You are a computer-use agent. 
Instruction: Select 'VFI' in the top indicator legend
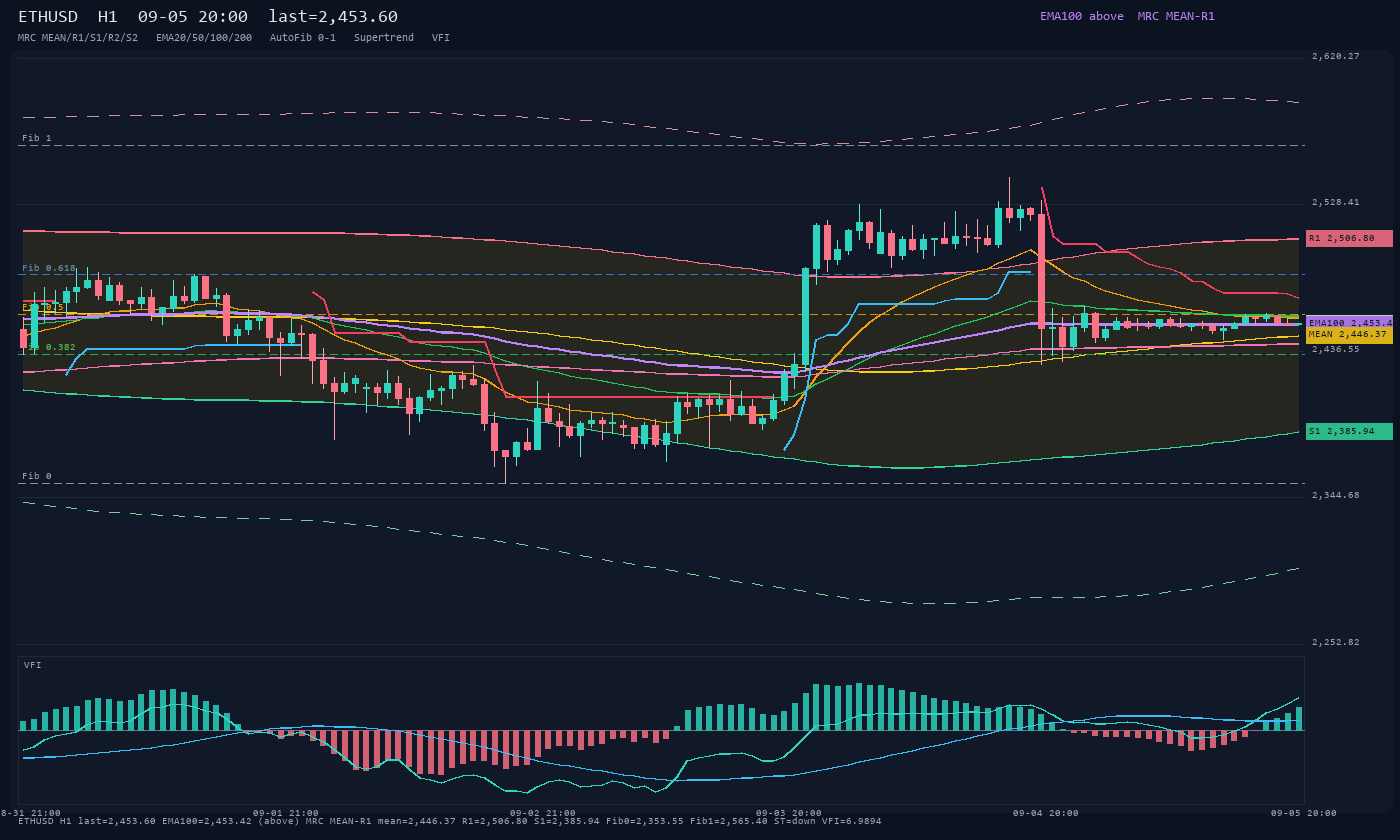pyautogui.click(x=441, y=37)
